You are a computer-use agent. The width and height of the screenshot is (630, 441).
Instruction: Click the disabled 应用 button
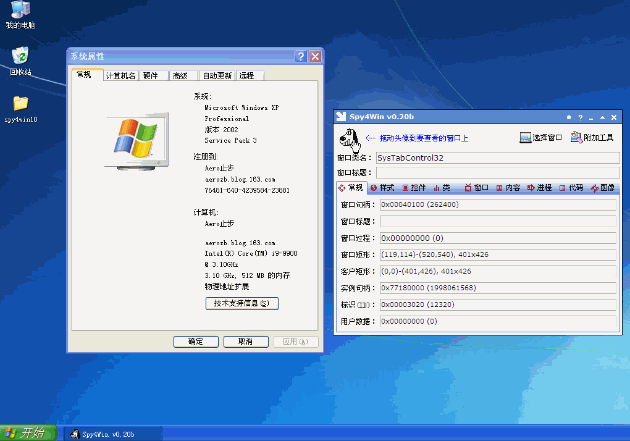296,342
